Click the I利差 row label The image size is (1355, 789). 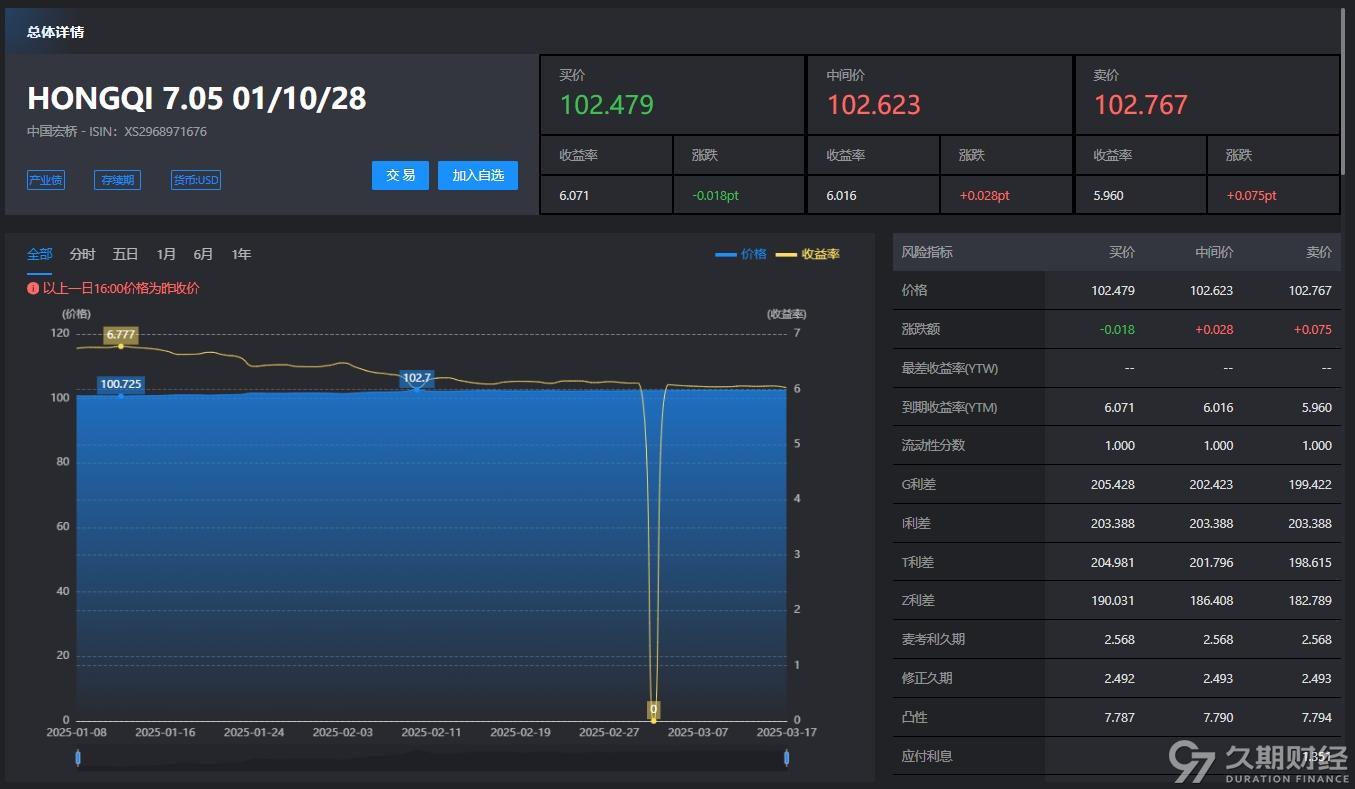pos(916,523)
